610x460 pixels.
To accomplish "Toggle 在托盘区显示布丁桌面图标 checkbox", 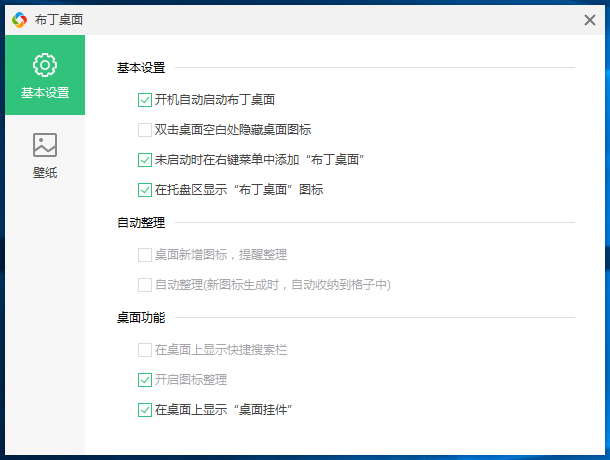I will pyautogui.click(x=145, y=190).
